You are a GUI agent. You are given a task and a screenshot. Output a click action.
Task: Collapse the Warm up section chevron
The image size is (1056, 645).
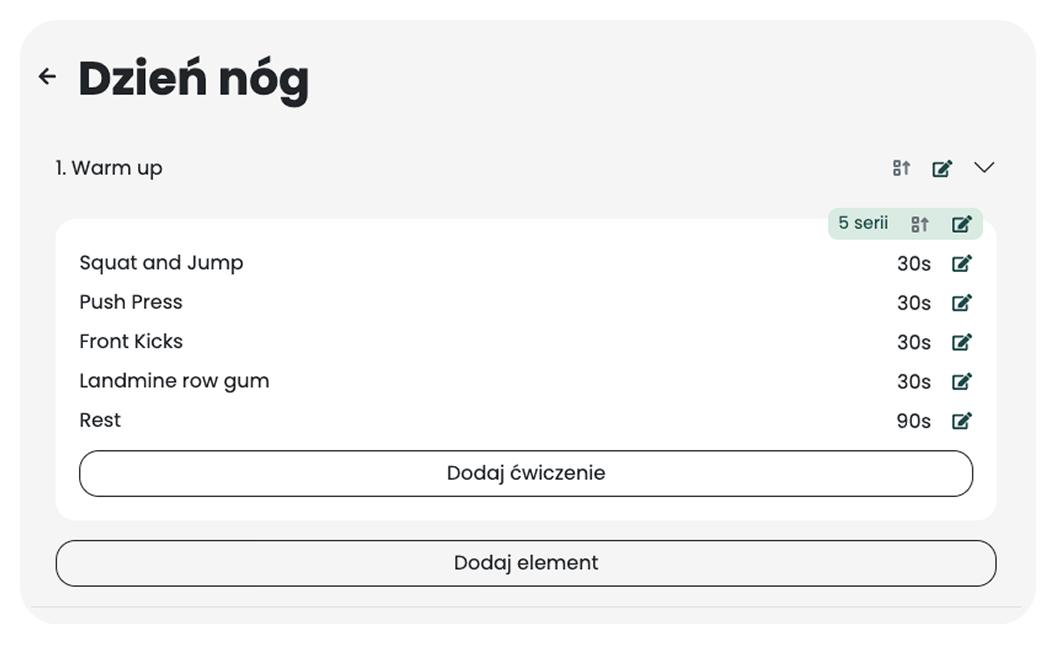point(984,168)
